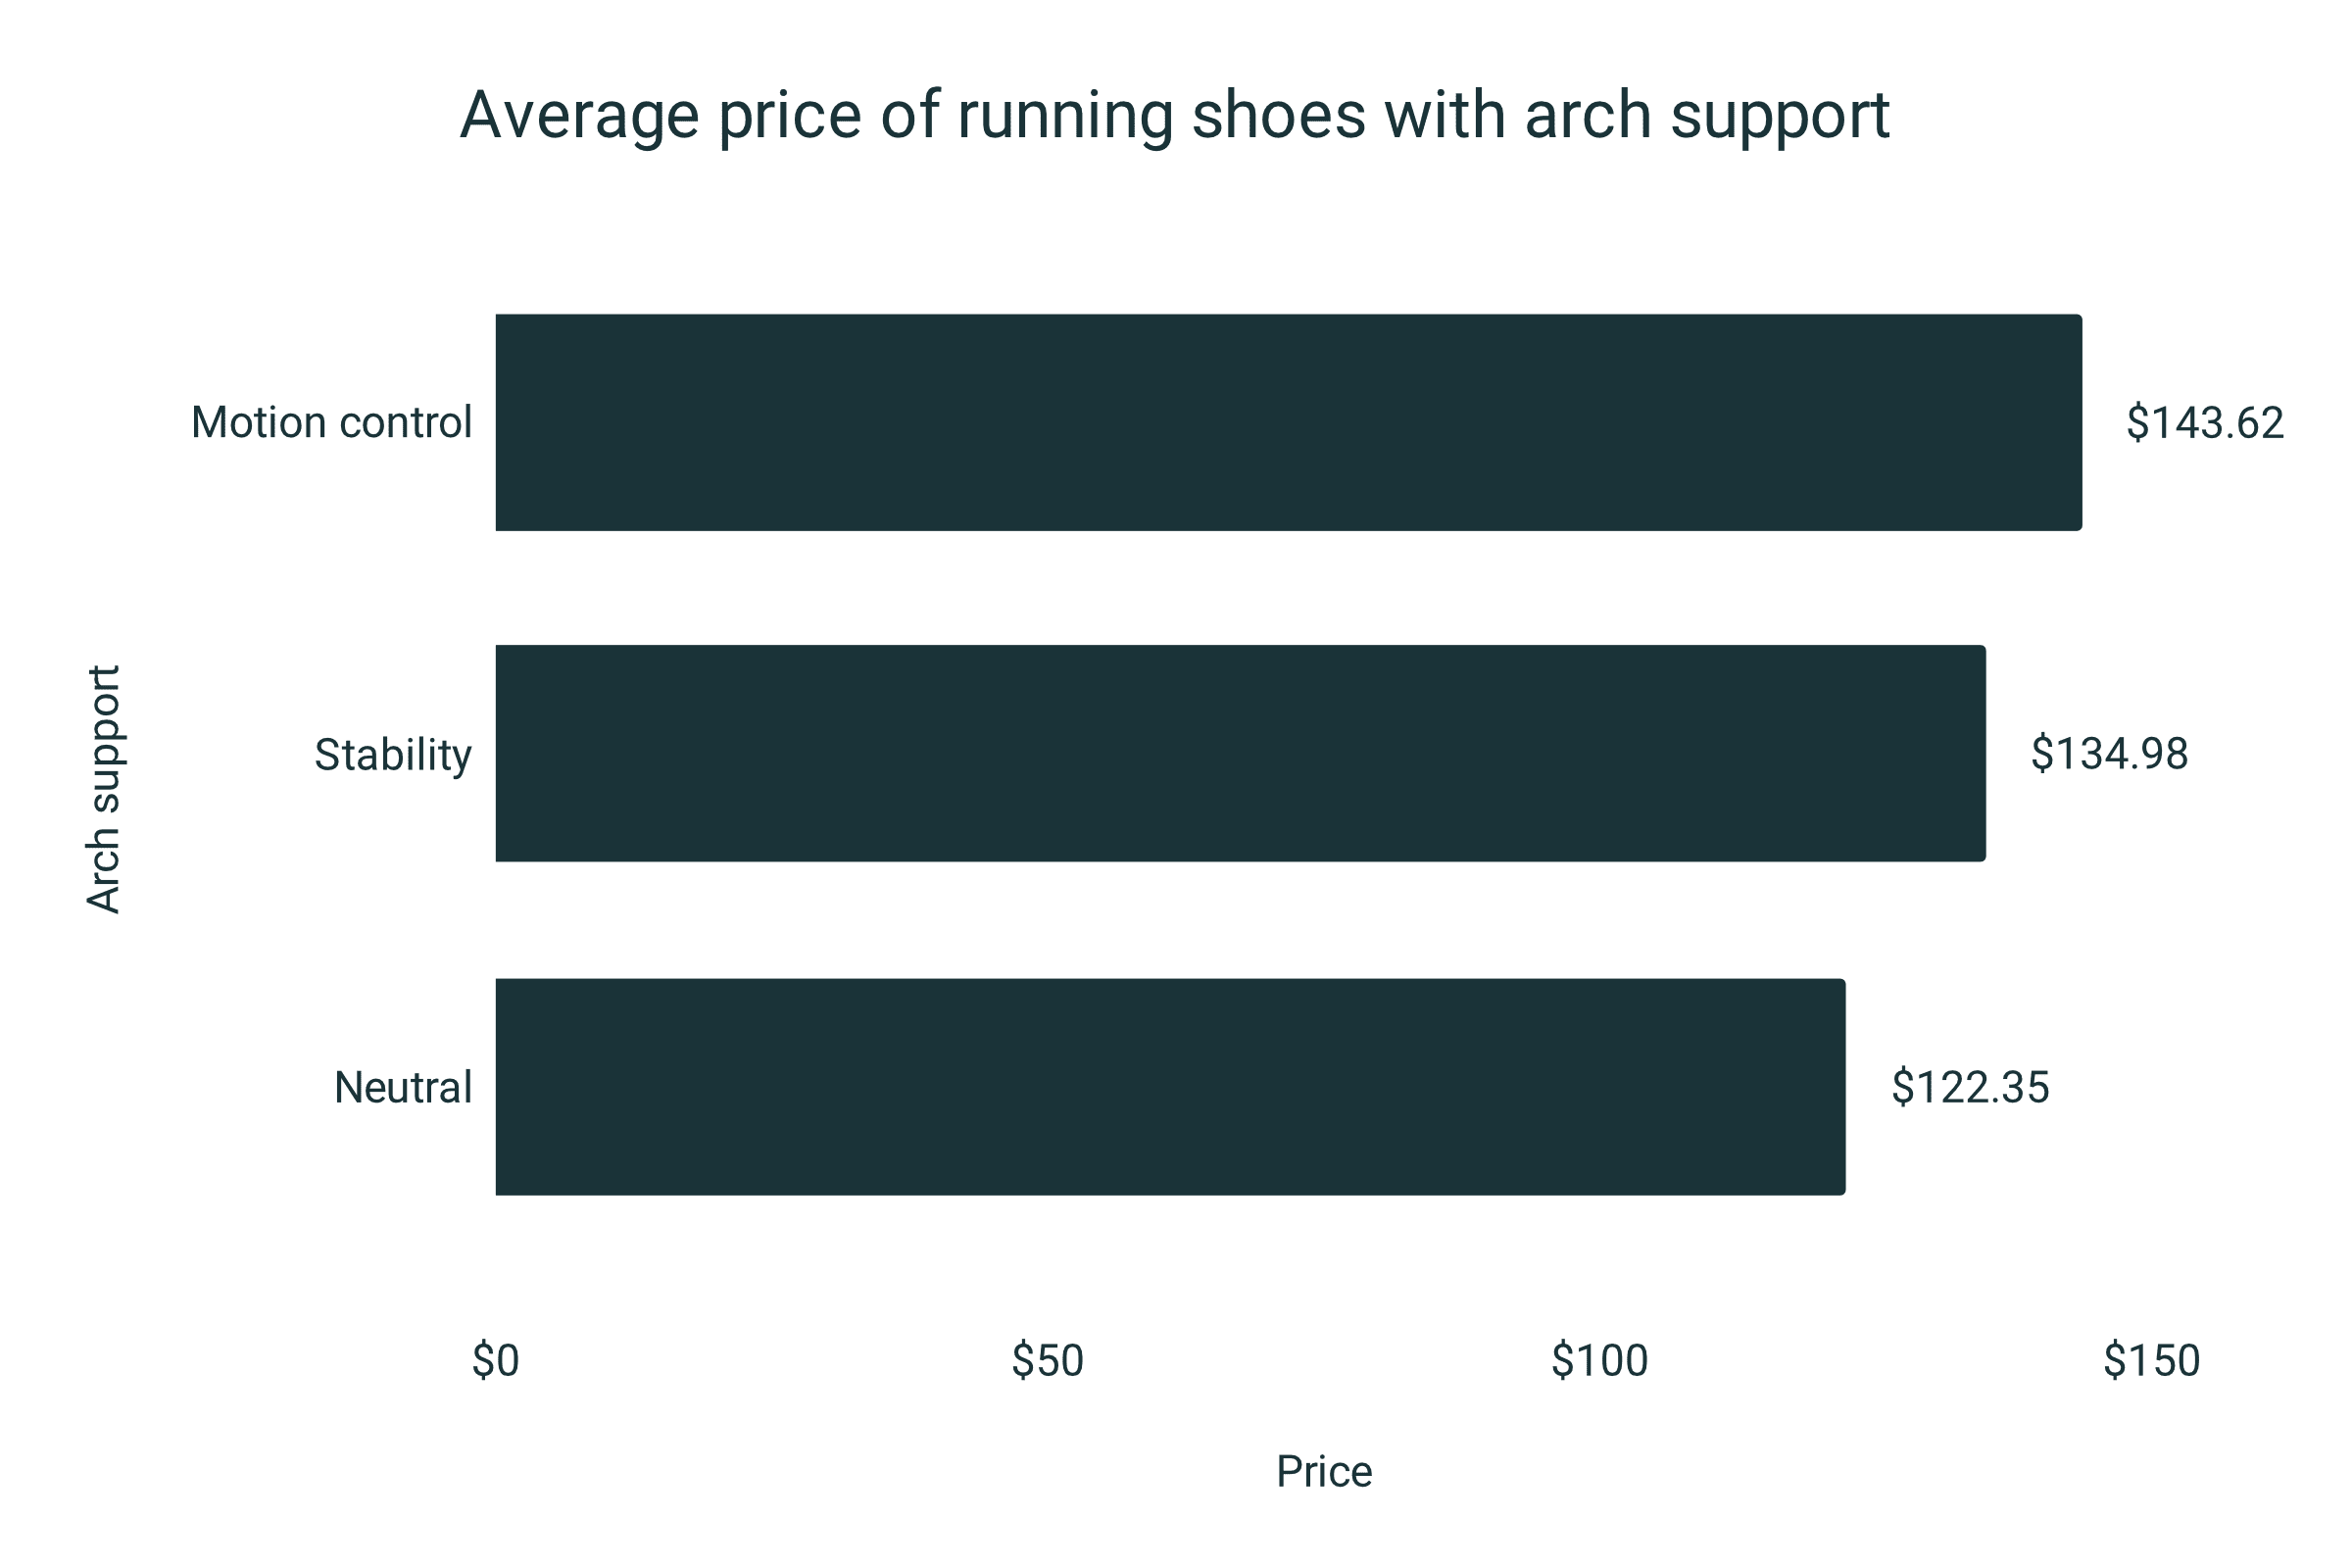The image size is (2352, 1568).
Task: Click the words 'arch support' in title
Action: [1707, 118]
